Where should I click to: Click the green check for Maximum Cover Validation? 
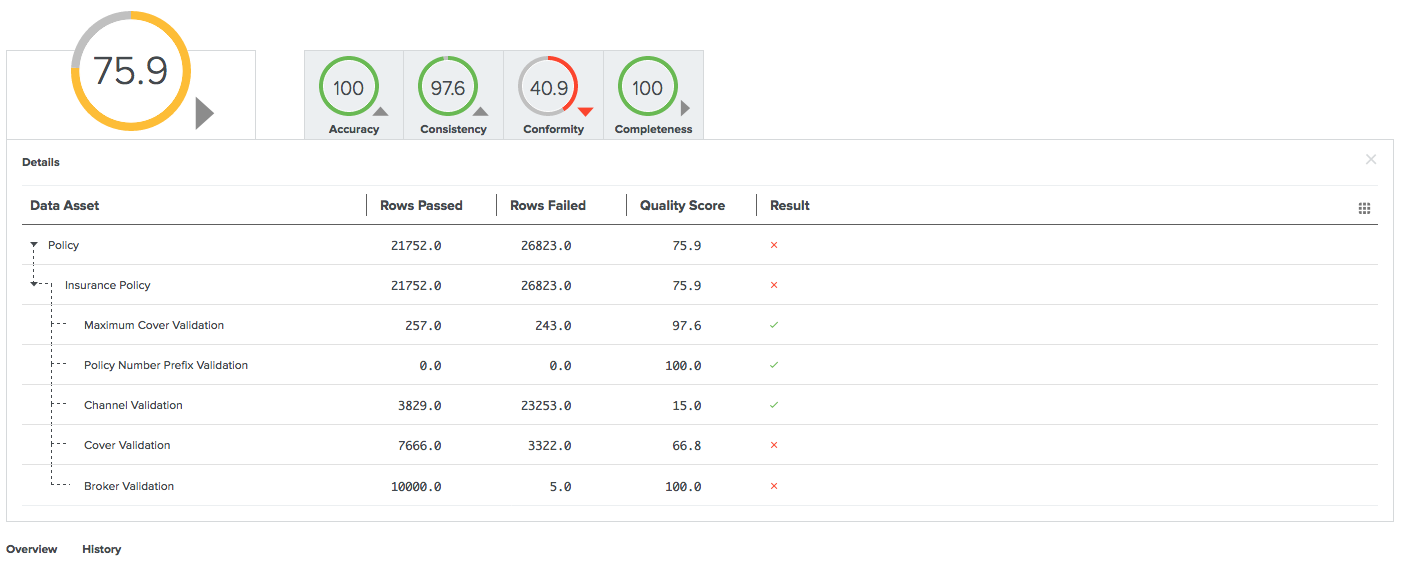pyautogui.click(x=774, y=325)
